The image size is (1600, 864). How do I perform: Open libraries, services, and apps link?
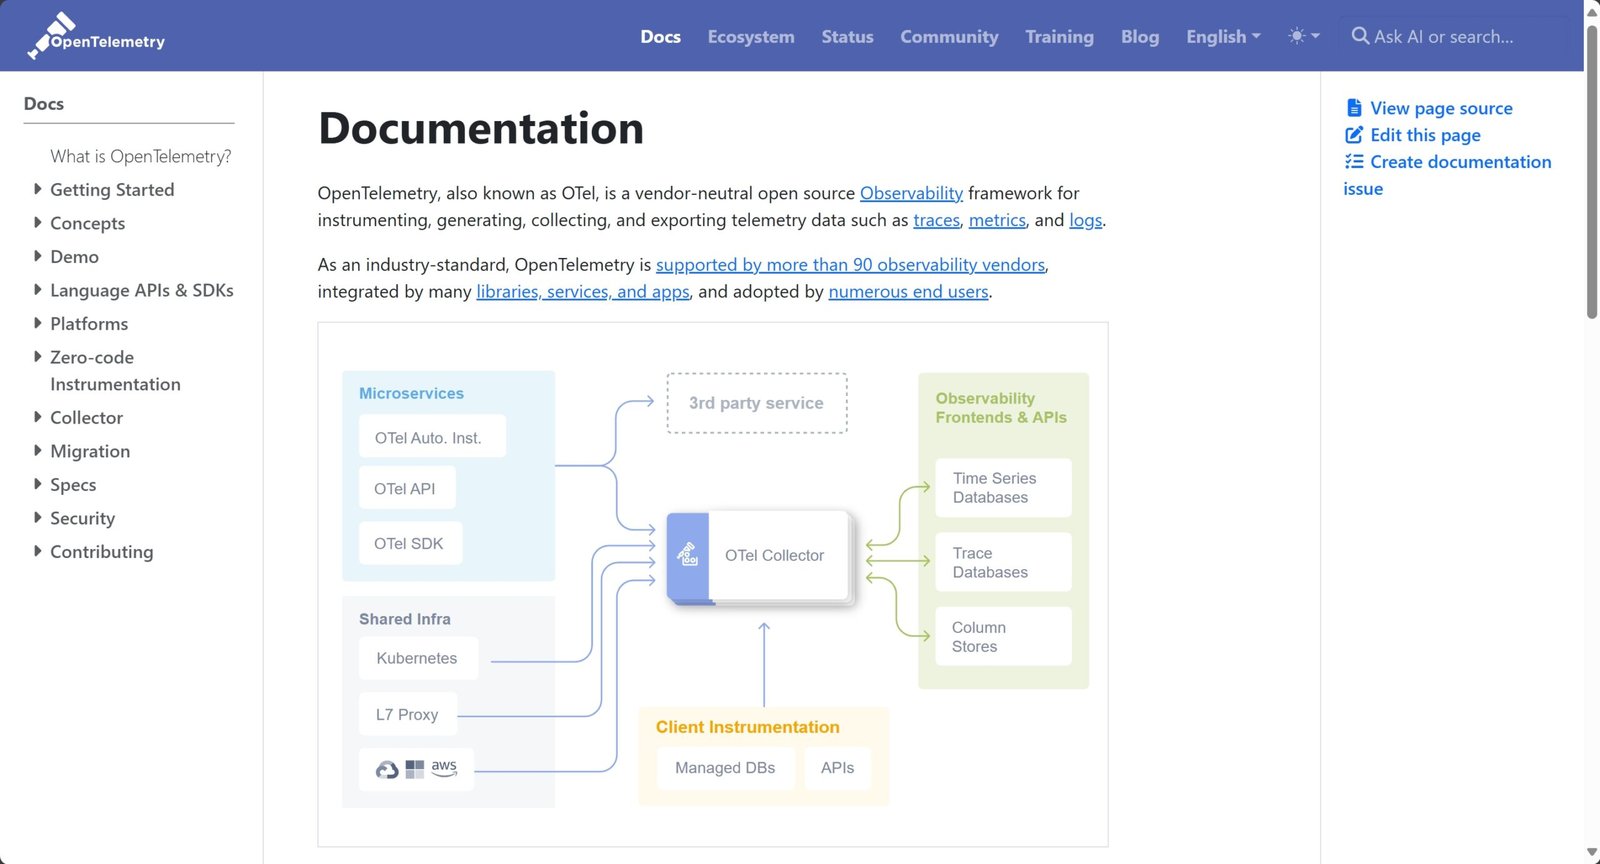[x=583, y=292]
